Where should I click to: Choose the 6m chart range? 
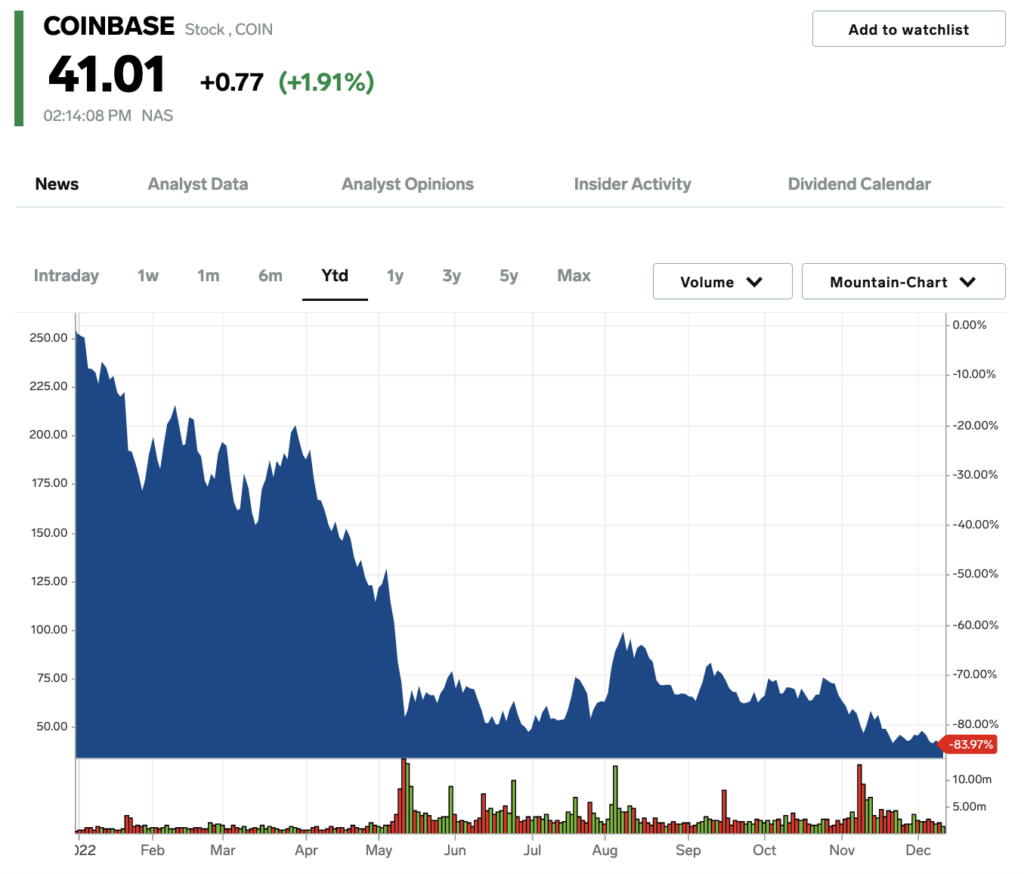(x=270, y=276)
